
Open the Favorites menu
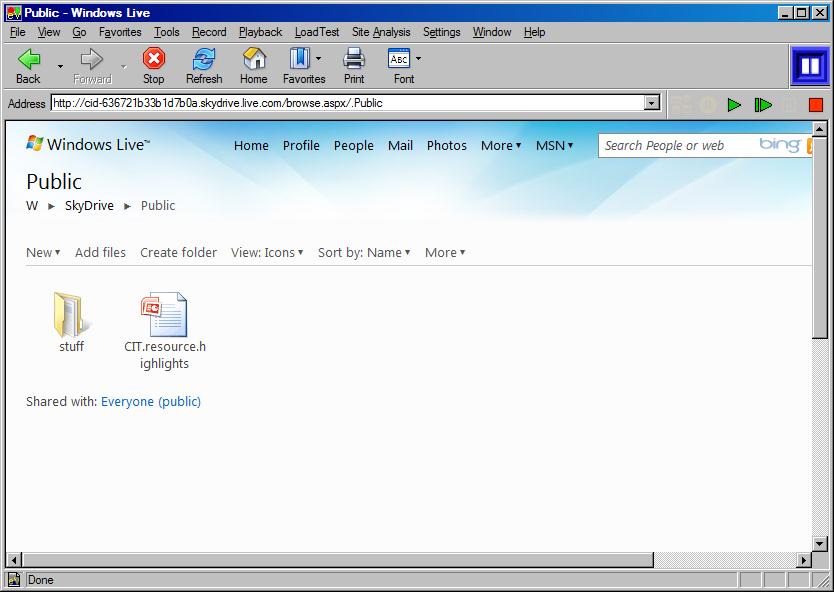tap(120, 32)
